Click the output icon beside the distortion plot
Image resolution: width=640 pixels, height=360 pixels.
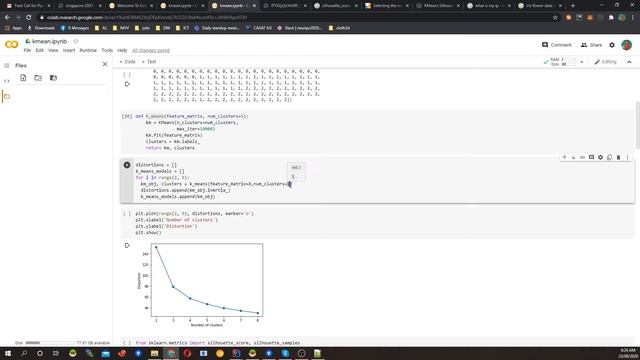(x=127, y=245)
